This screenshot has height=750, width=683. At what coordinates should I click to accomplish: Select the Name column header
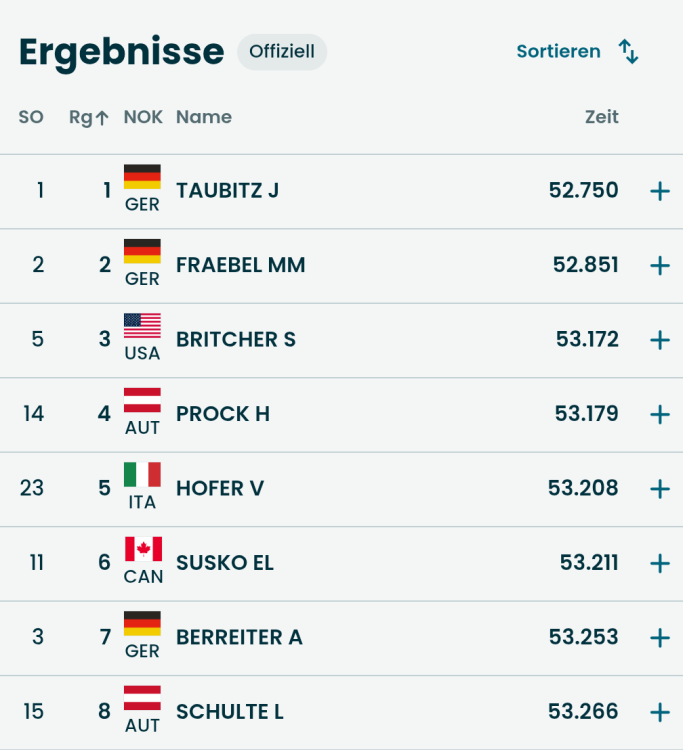[204, 117]
